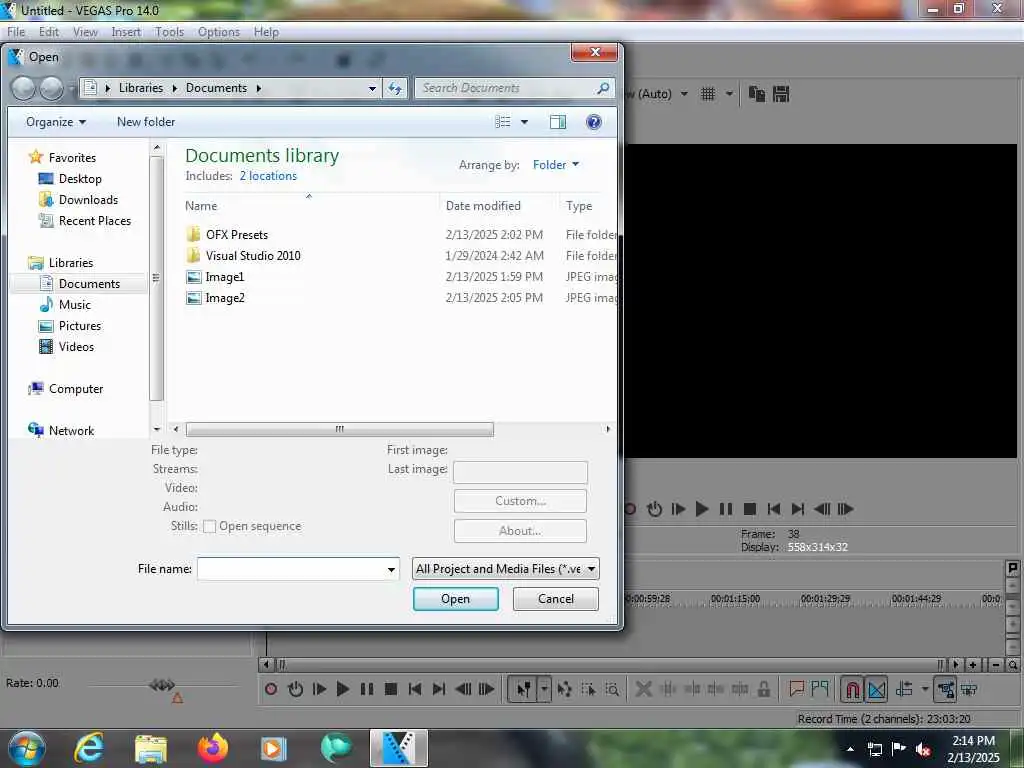The image size is (1024, 768).
Task: Click New folder
Action: click(x=146, y=122)
